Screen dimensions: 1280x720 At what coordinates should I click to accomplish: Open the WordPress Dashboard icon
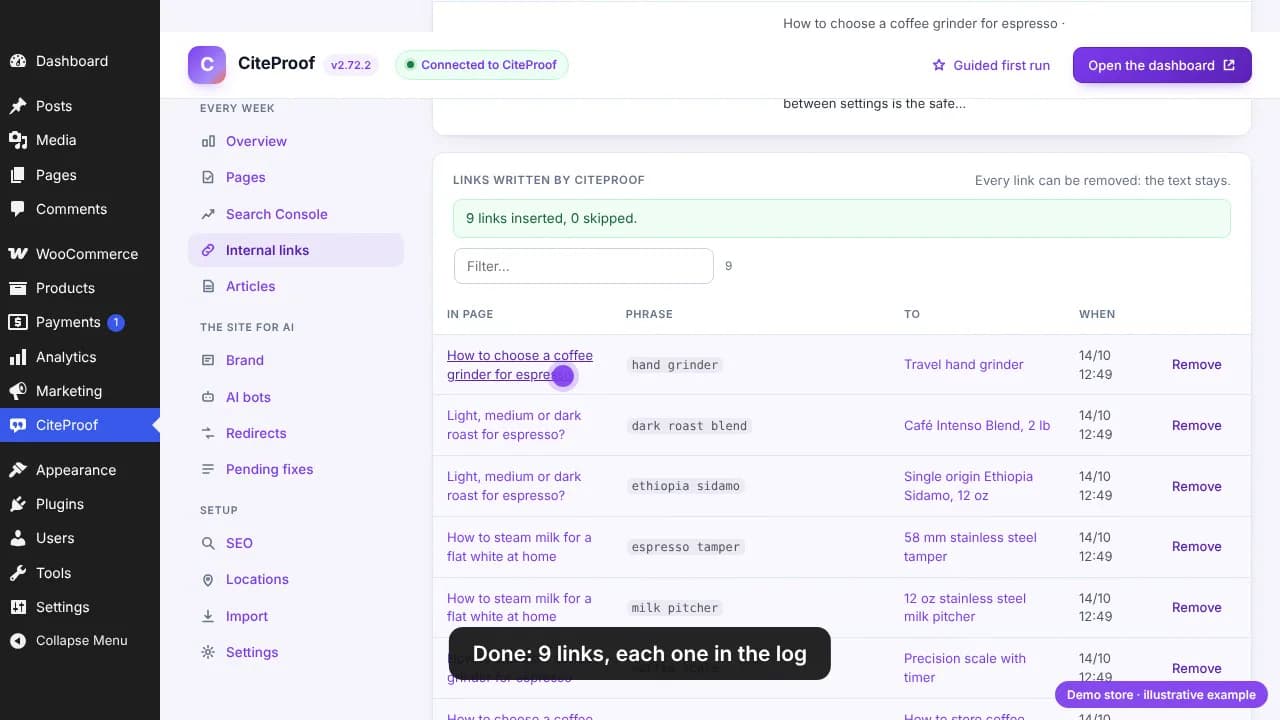pyautogui.click(x=17, y=61)
